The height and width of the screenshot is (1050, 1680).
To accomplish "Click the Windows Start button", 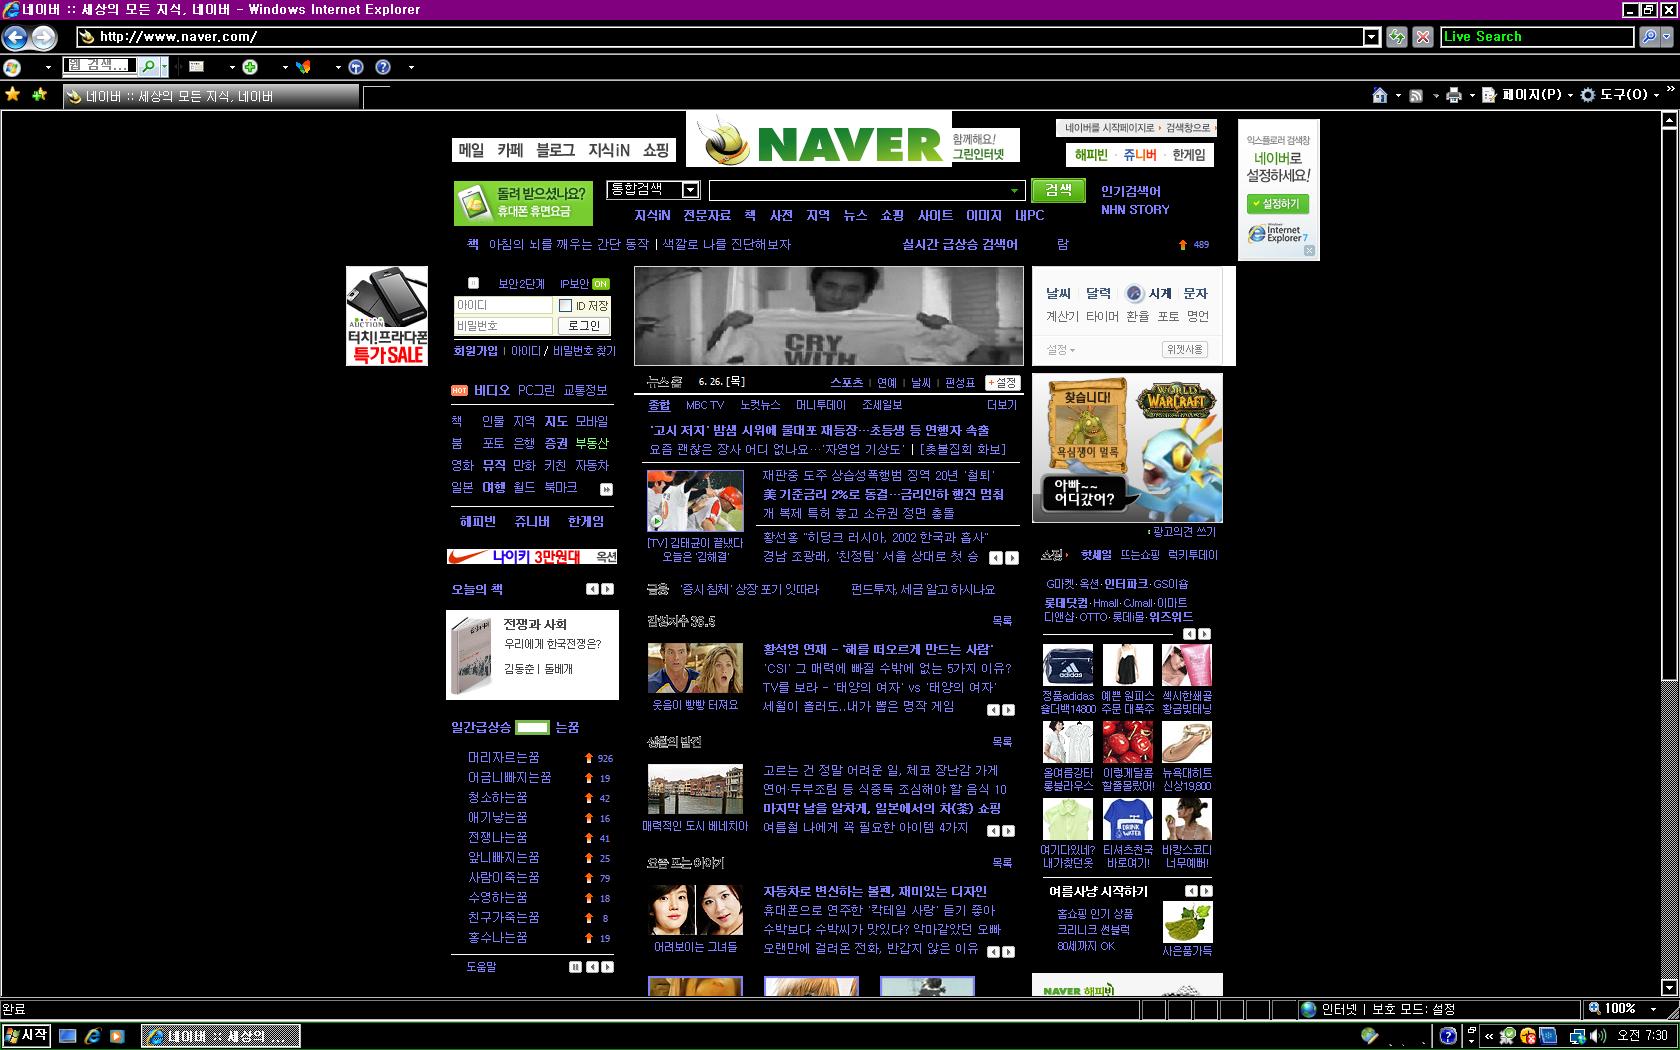I will tap(26, 1036).
